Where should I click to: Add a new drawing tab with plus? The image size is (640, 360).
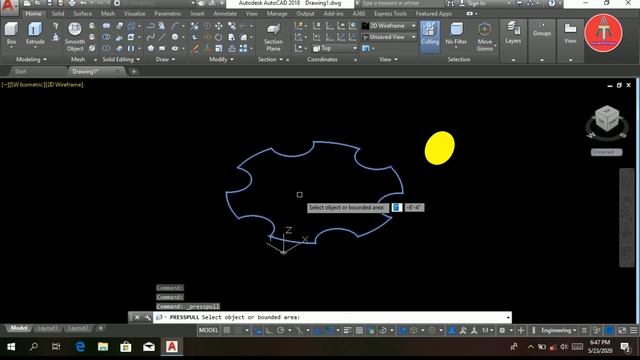tap(133, 72)
